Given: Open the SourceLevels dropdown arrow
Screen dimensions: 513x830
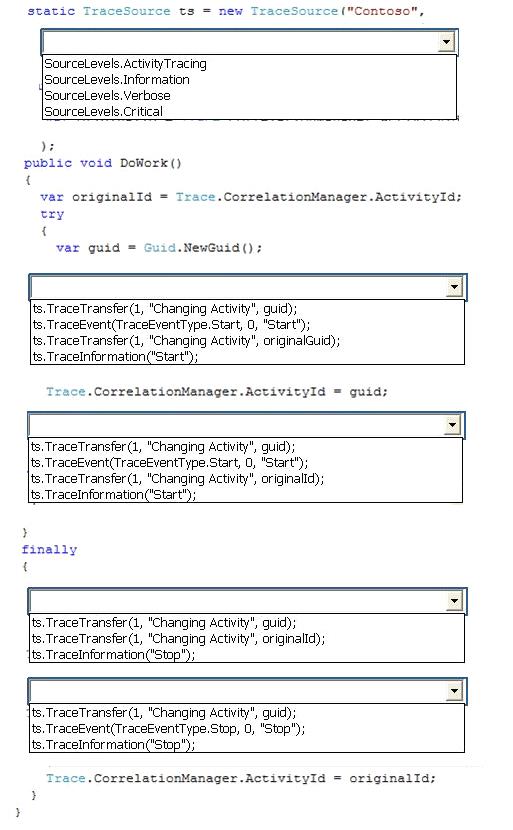Looking at the screenshot, I should coord(446,41).
